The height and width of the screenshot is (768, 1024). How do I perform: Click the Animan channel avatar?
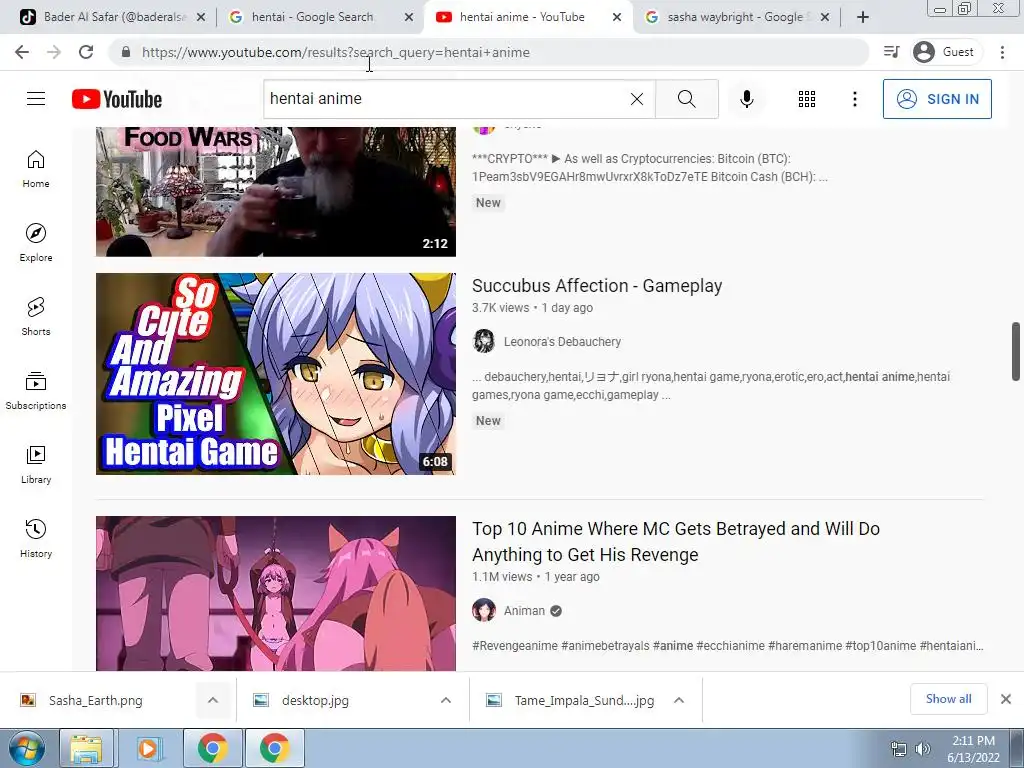pyautogui.click(x=484, y=611)
